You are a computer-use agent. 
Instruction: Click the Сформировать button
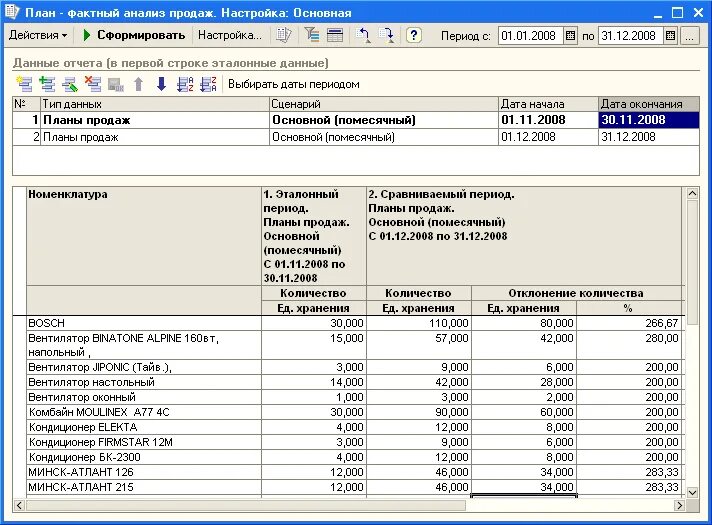(x=134, y=35)
